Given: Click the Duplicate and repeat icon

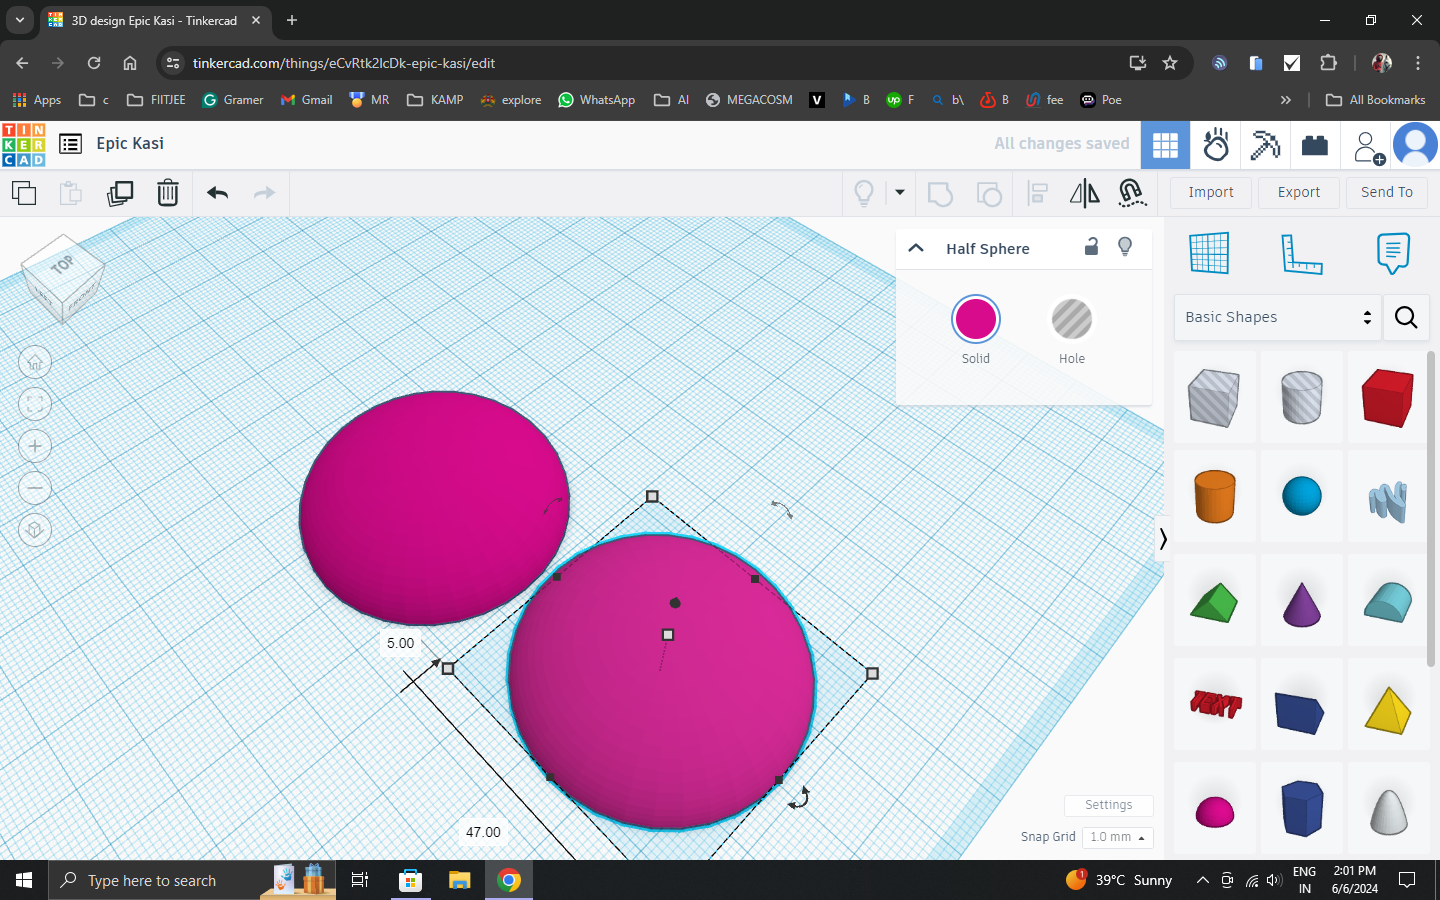Looking at the screenshot, I should pyautogui.click(x=120, y=193).
